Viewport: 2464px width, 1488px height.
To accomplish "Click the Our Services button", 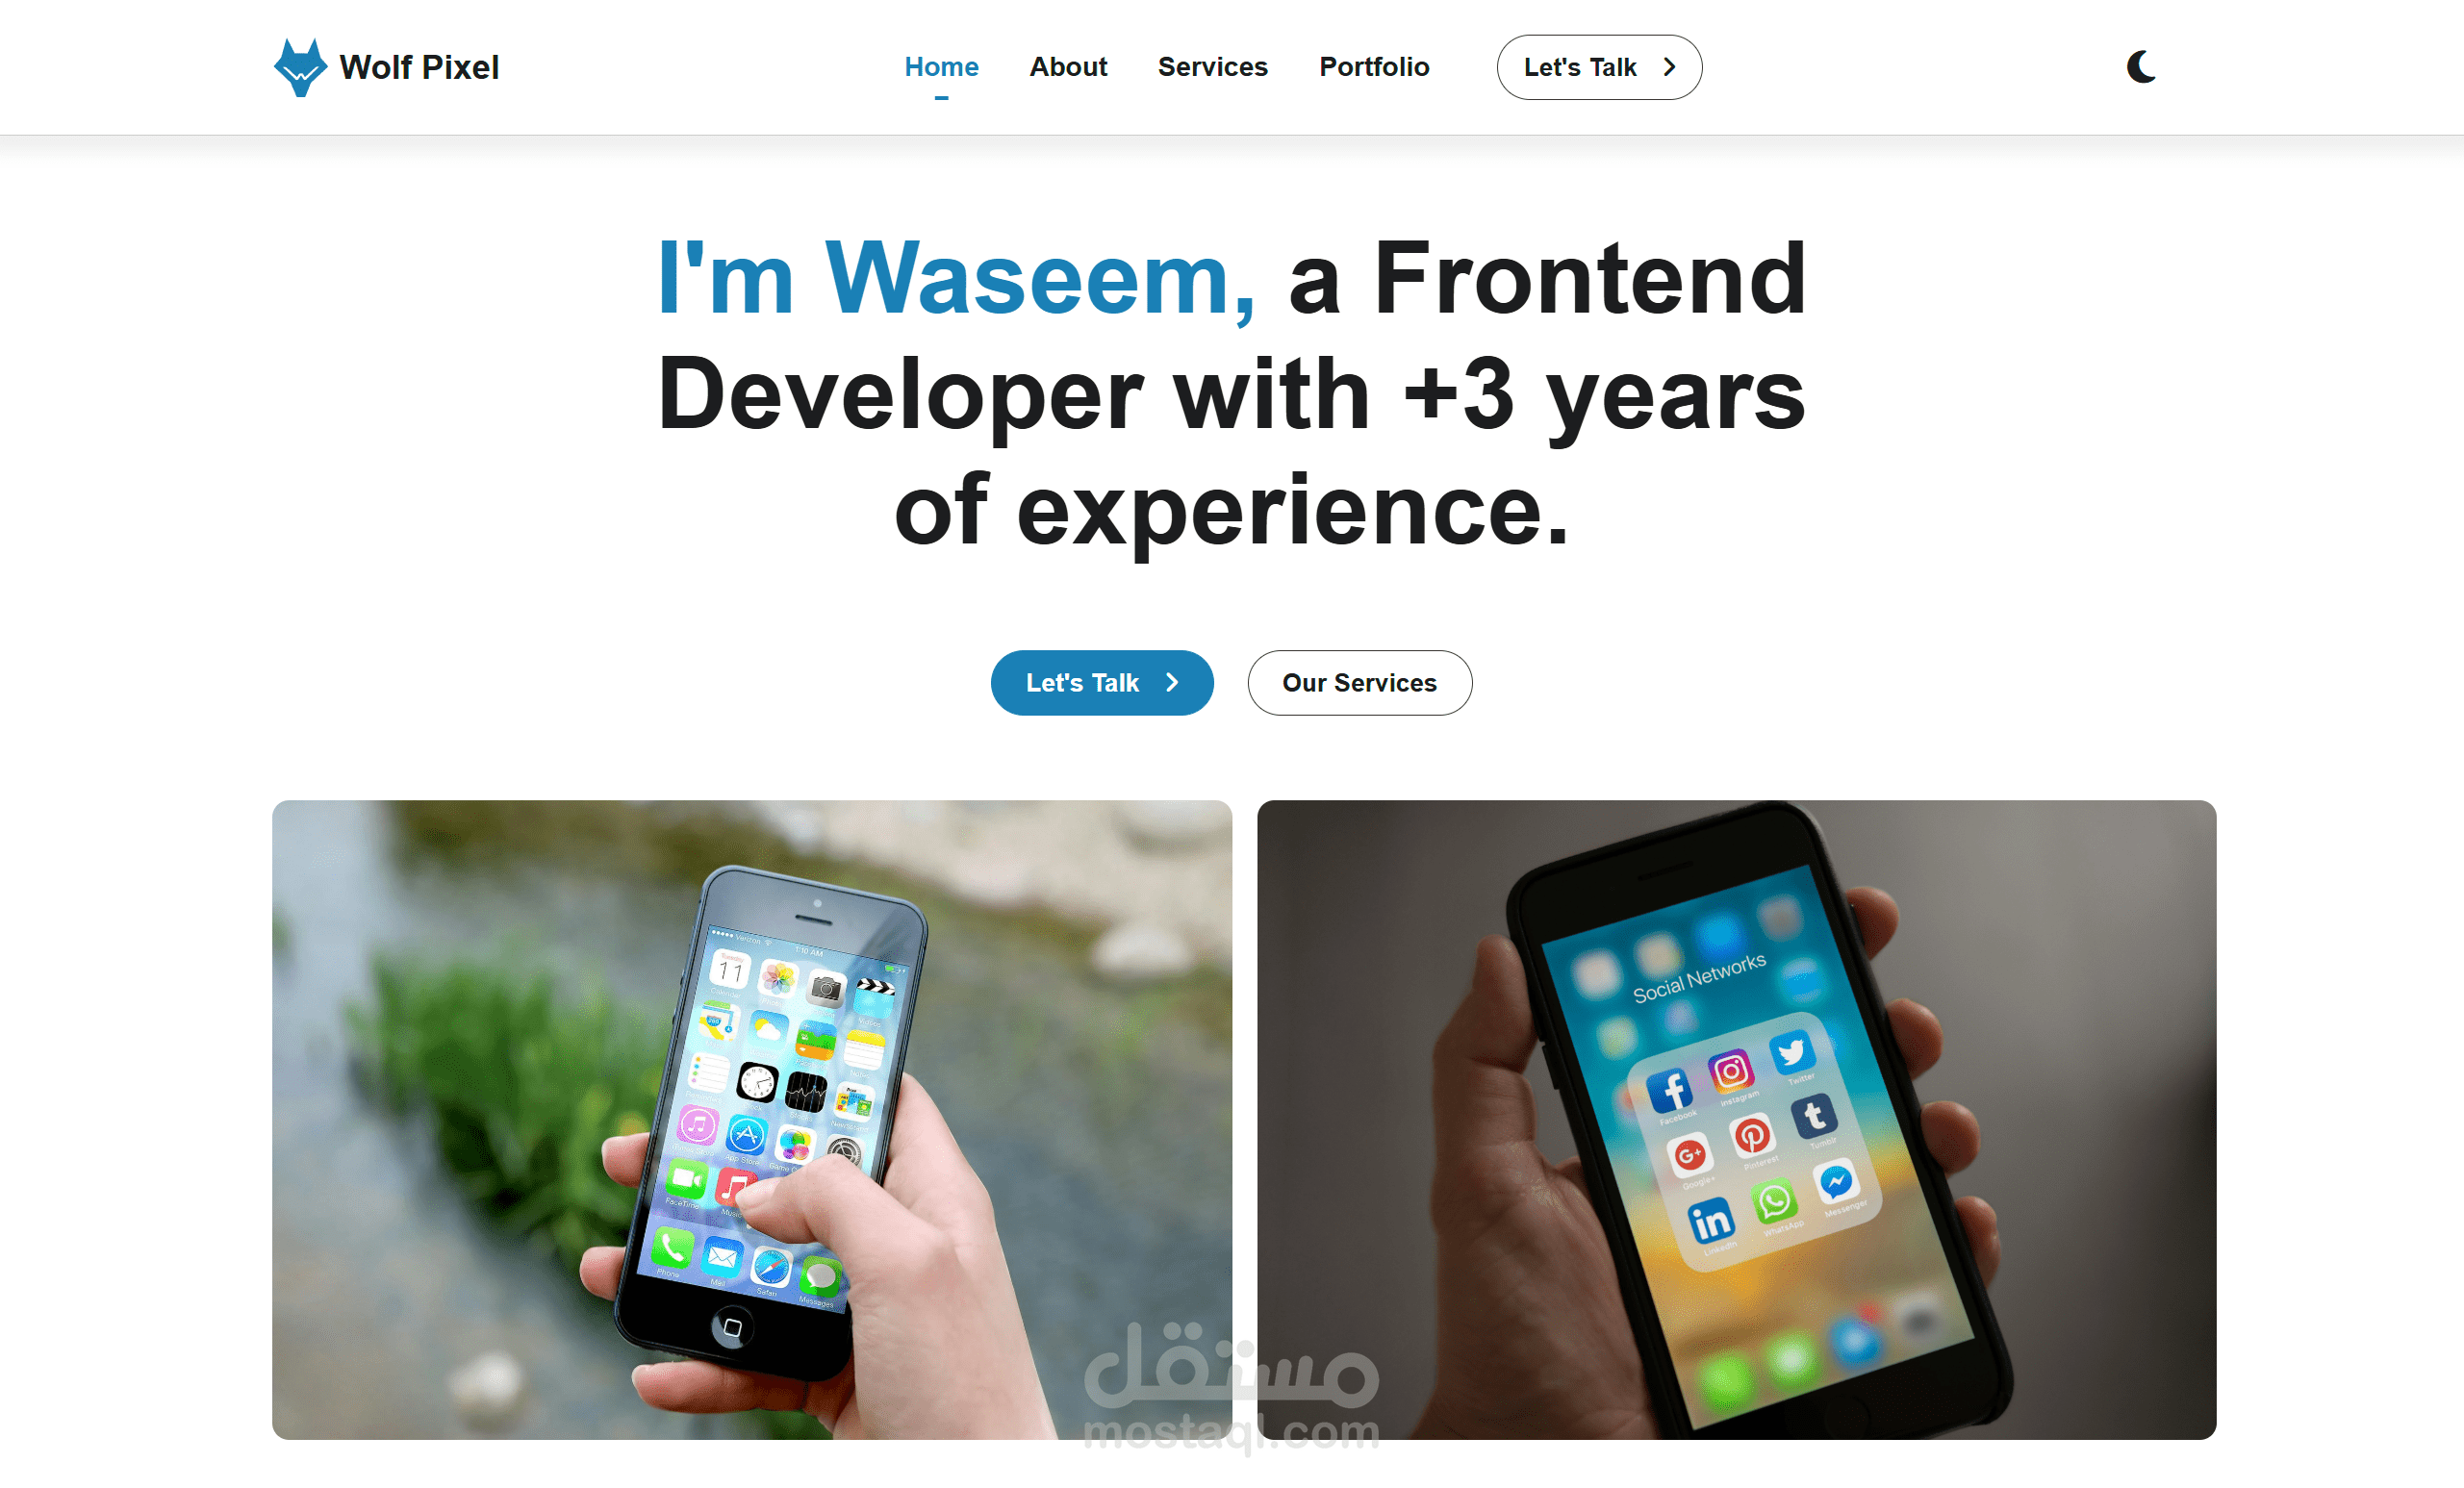I will coord(1359,682).
